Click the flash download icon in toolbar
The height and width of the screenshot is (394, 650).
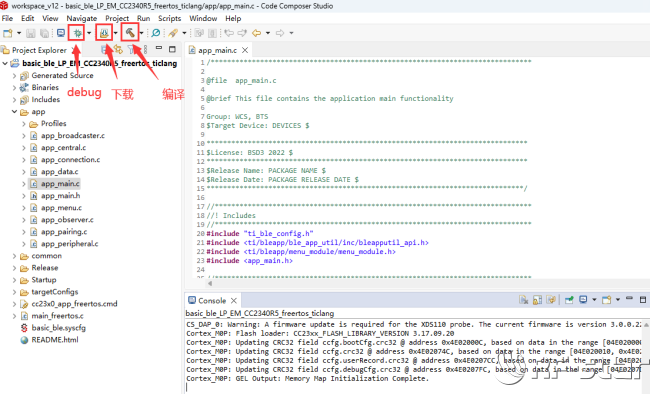[x=104, y=33]
